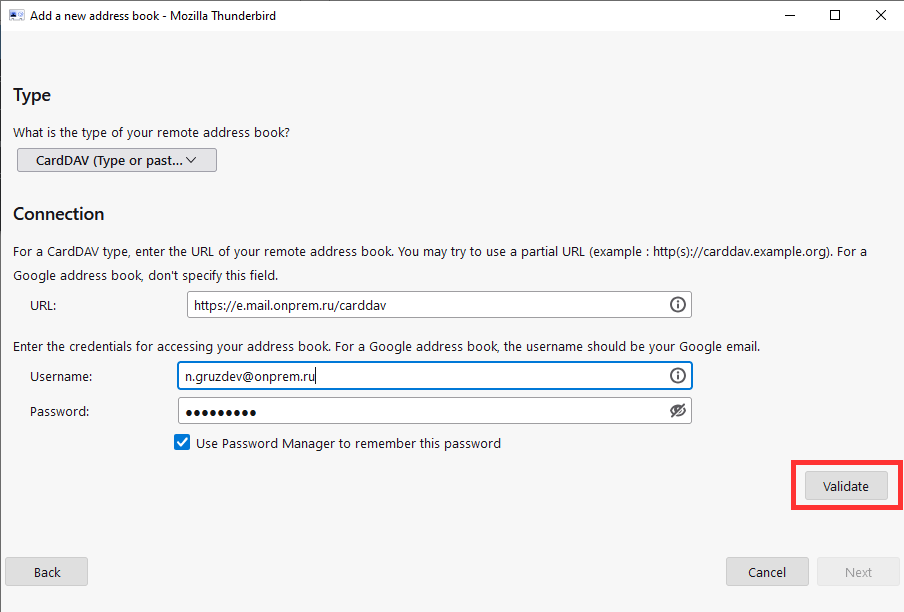Click the "Username:" field label
904x612 pixels.
tap(61, 376)
